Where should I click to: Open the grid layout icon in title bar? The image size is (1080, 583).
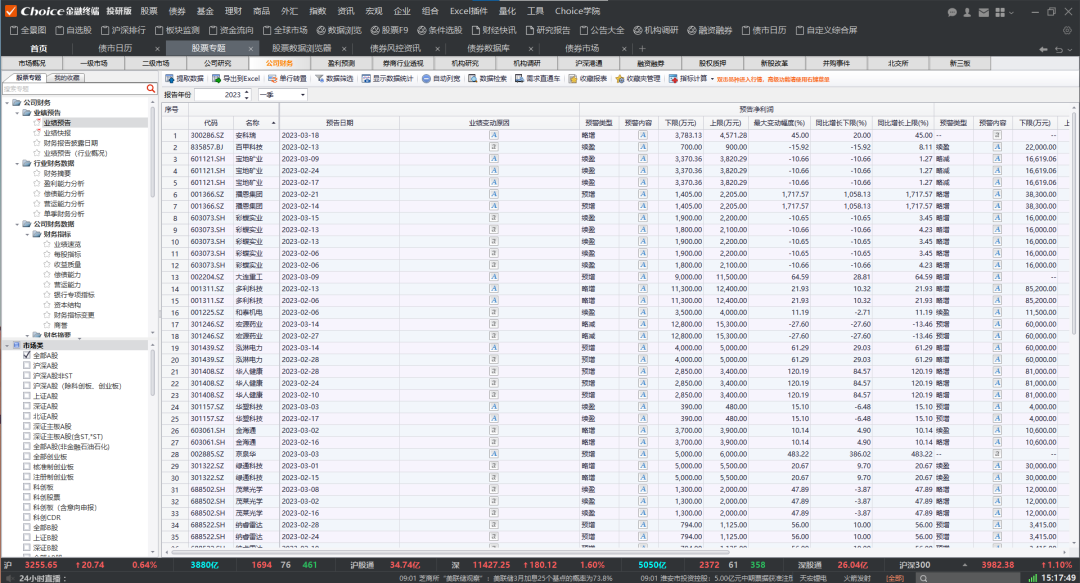coord(1000,12)
